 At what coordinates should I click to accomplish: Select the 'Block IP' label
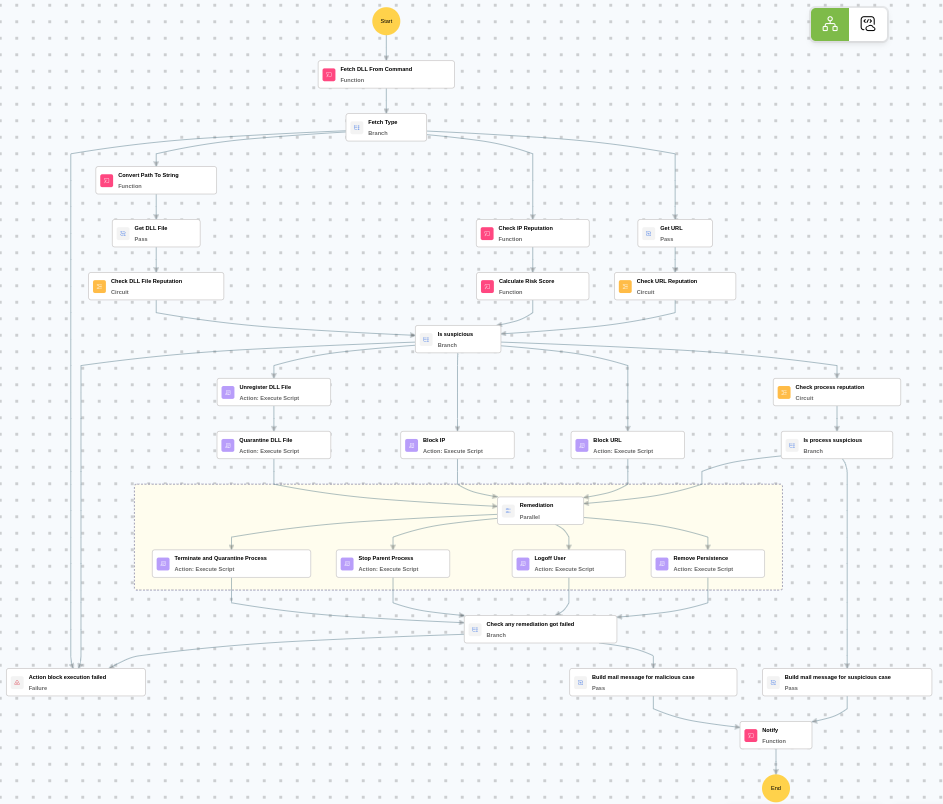pos(434,440)
